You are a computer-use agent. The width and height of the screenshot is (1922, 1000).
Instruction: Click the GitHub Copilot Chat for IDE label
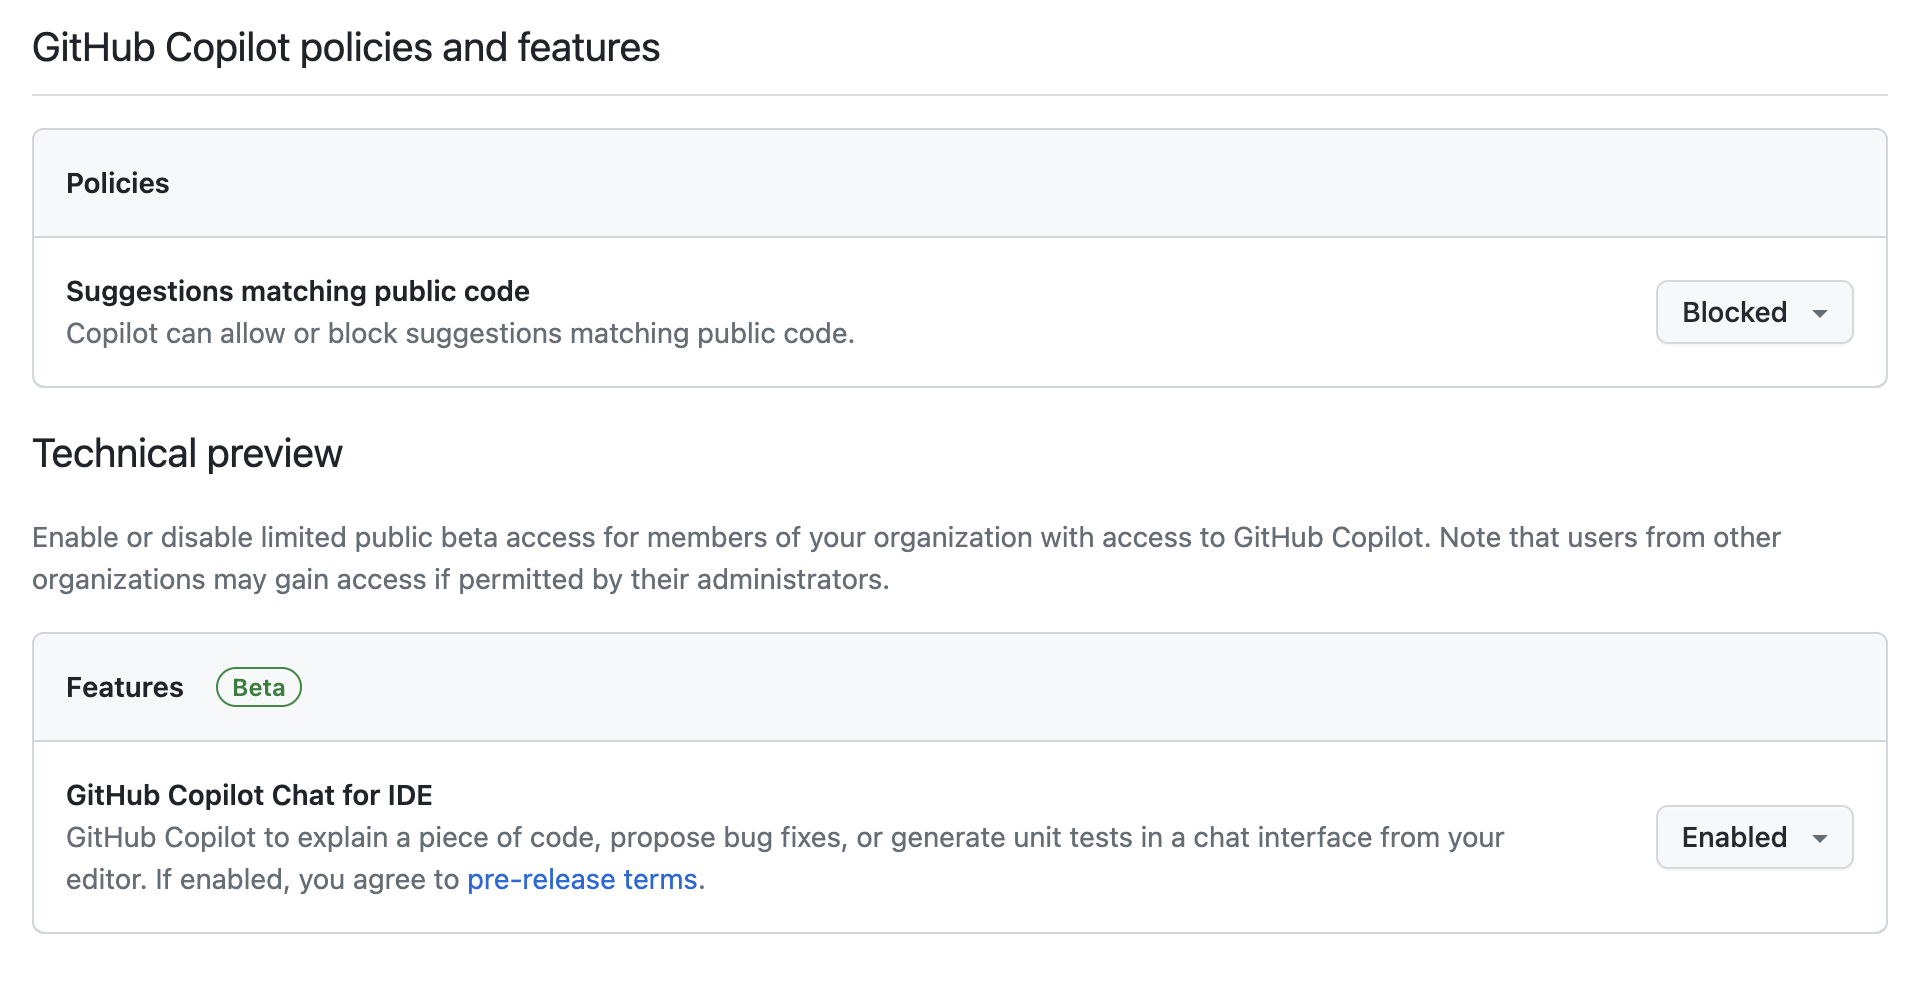click(249, 795)
